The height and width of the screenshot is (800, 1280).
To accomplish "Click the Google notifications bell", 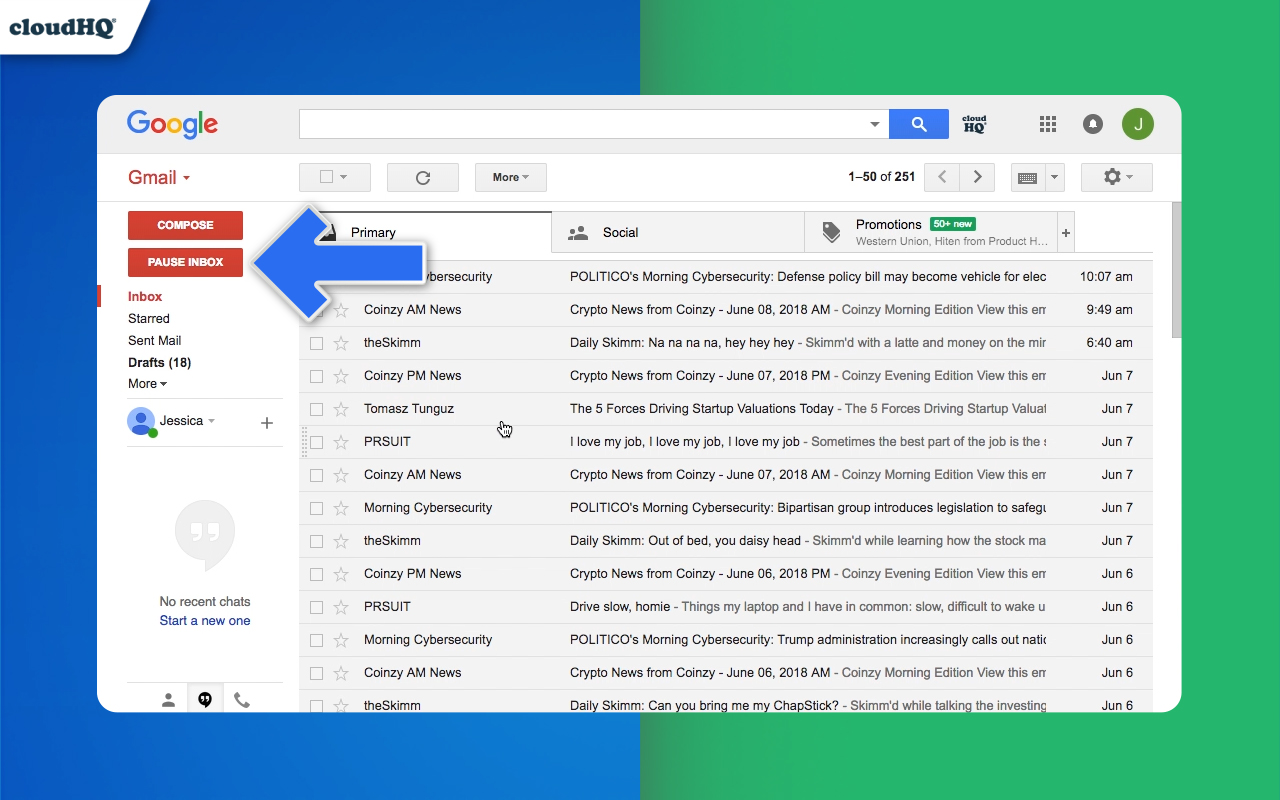I will point(1092,123).
